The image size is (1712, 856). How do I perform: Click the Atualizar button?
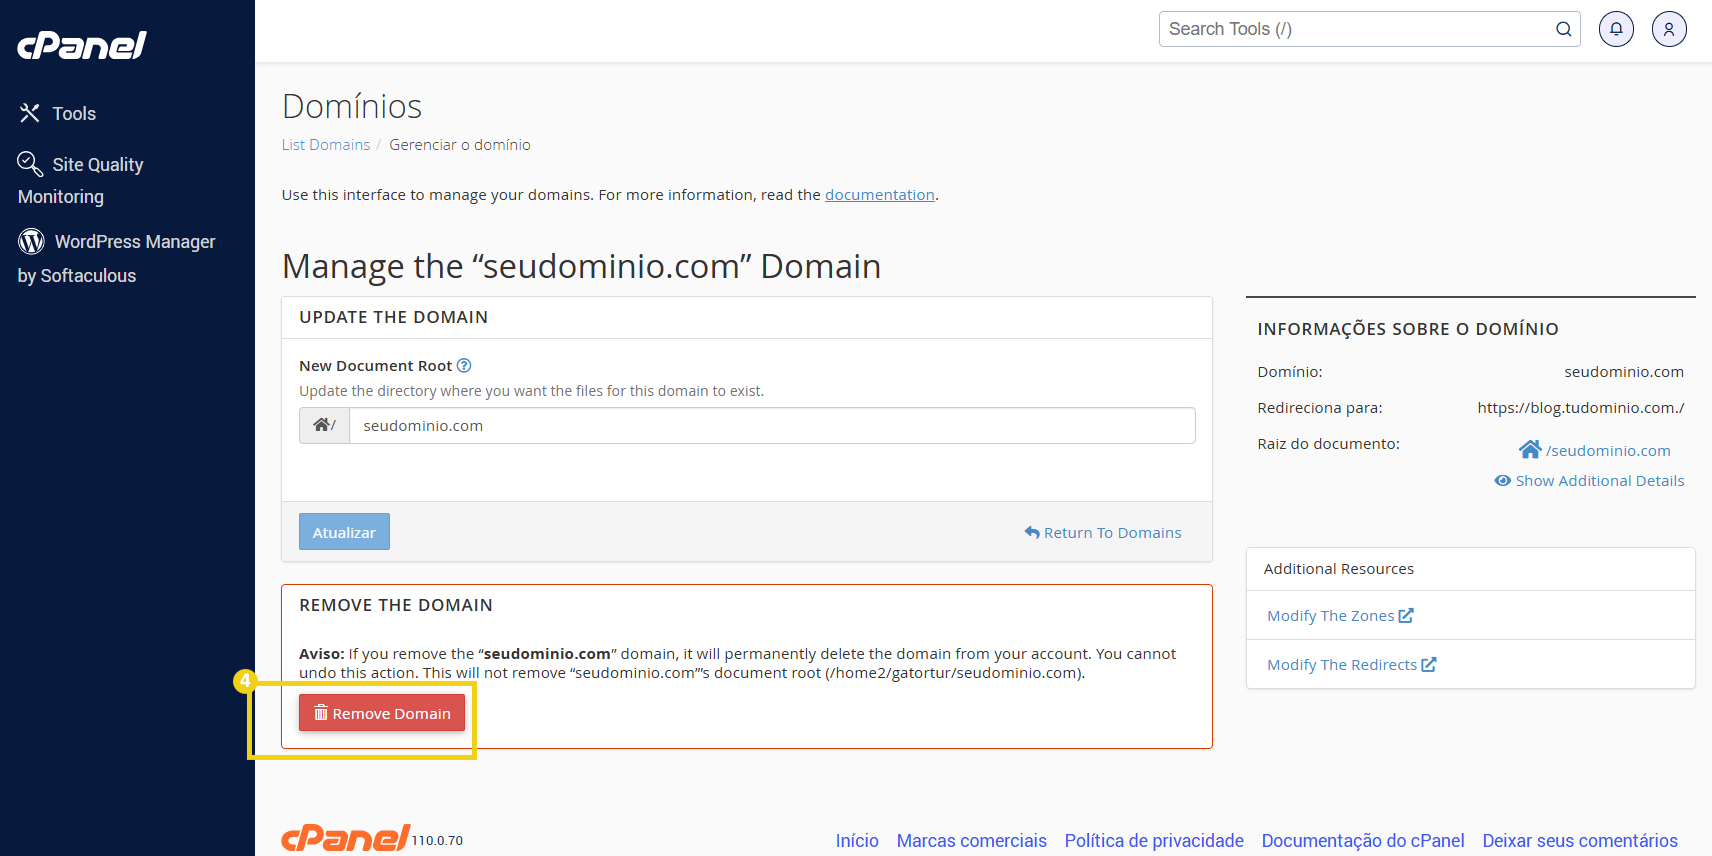click(x=344, y=532)
